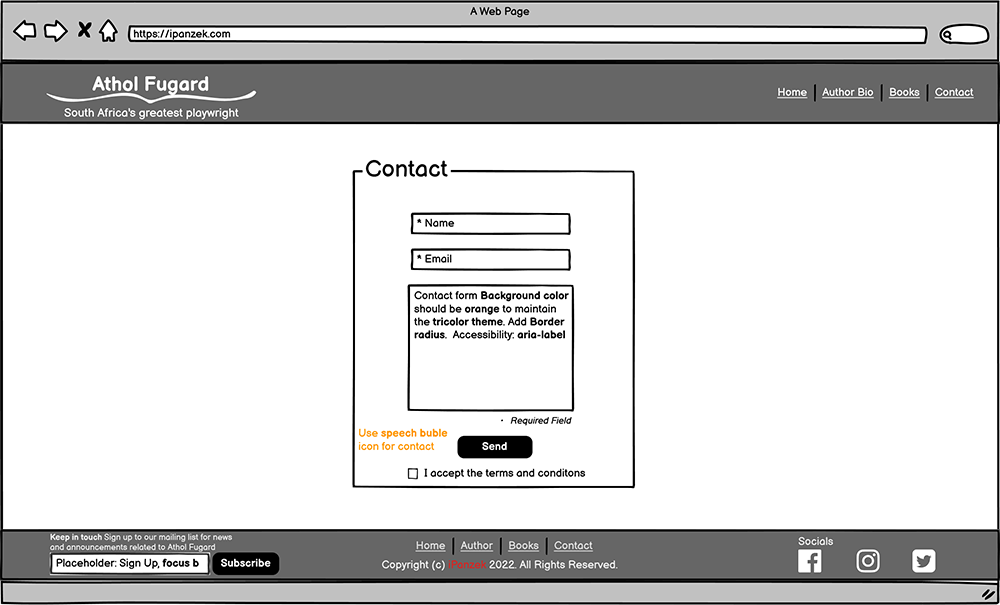Click the orange speech bubble icon note
Viewport: 1000px width, 605px height.
coord(403,440)
